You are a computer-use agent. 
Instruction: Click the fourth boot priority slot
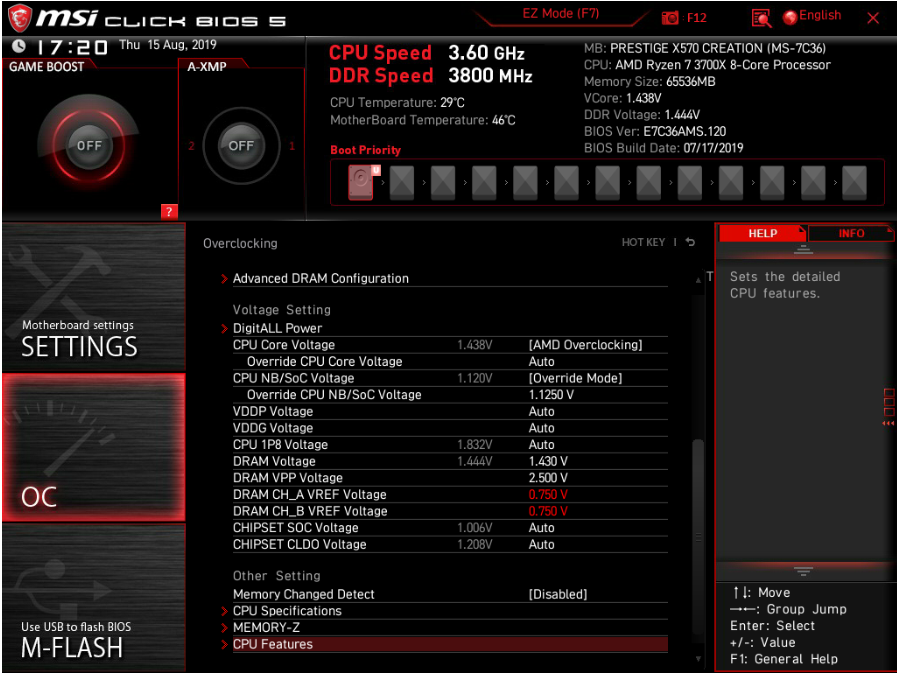[x=484, y=183]
